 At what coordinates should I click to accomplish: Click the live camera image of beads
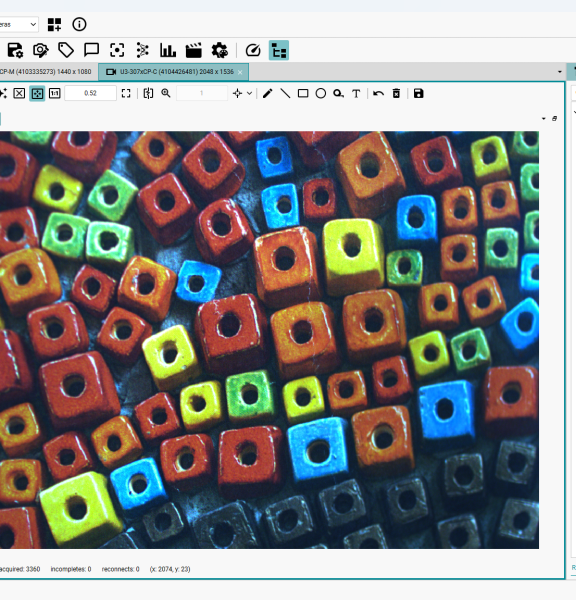coord(269,340)
